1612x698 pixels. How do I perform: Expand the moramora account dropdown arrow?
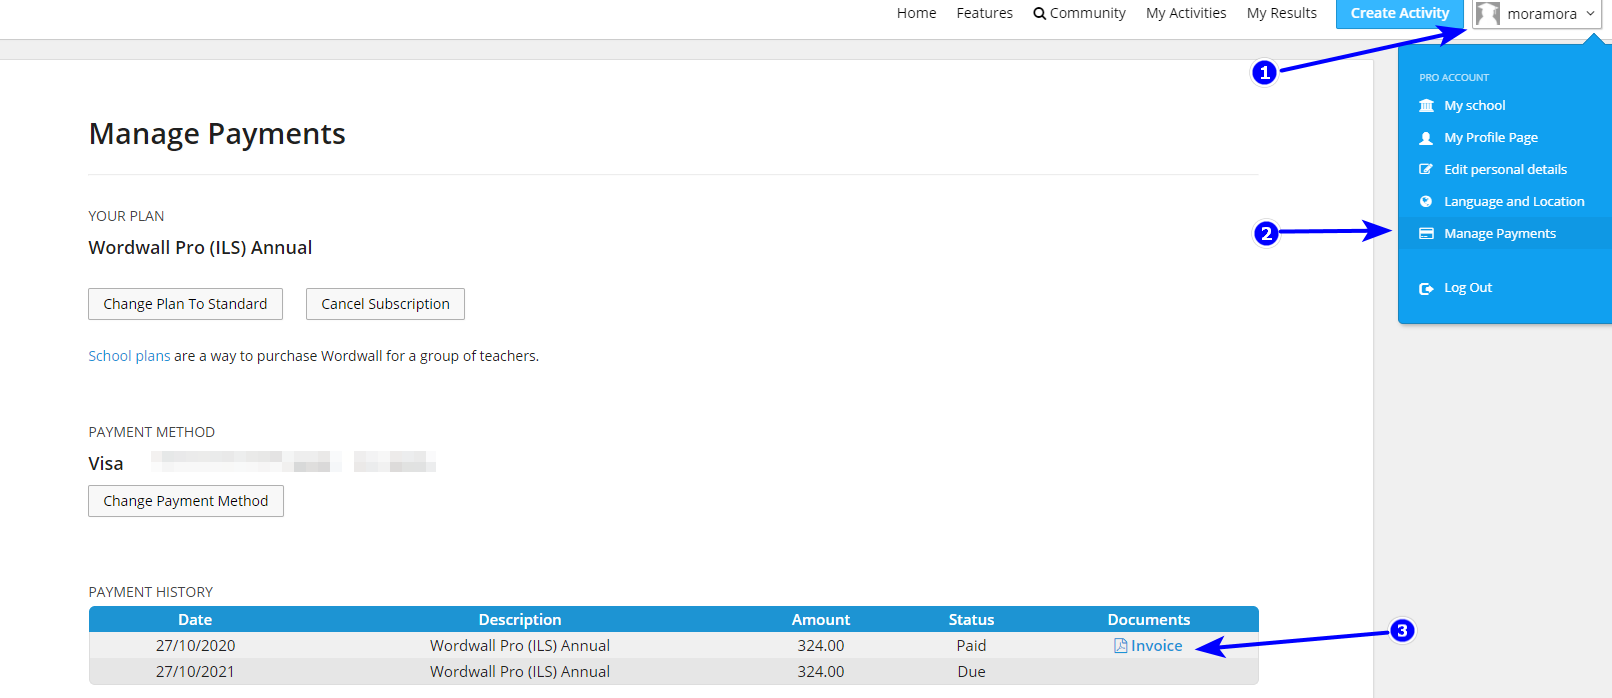pos(1590,14)
